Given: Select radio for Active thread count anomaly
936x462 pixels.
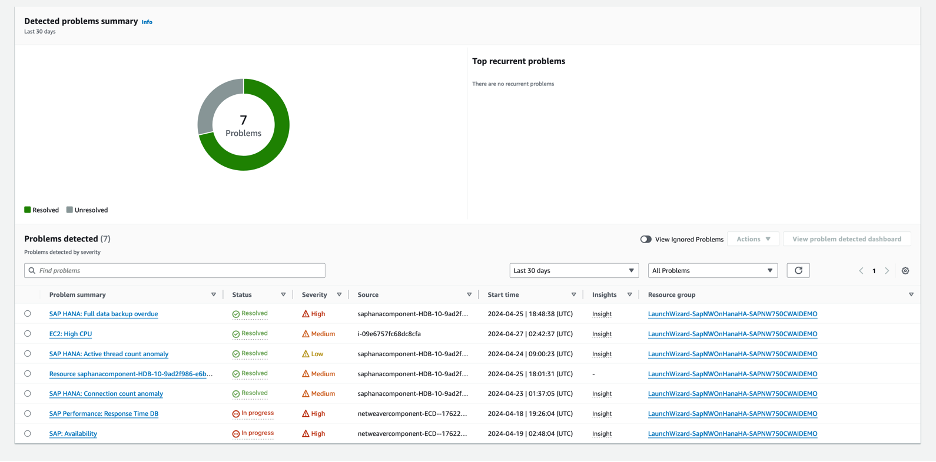Looking at the screenshot, I should pos(27,353).
